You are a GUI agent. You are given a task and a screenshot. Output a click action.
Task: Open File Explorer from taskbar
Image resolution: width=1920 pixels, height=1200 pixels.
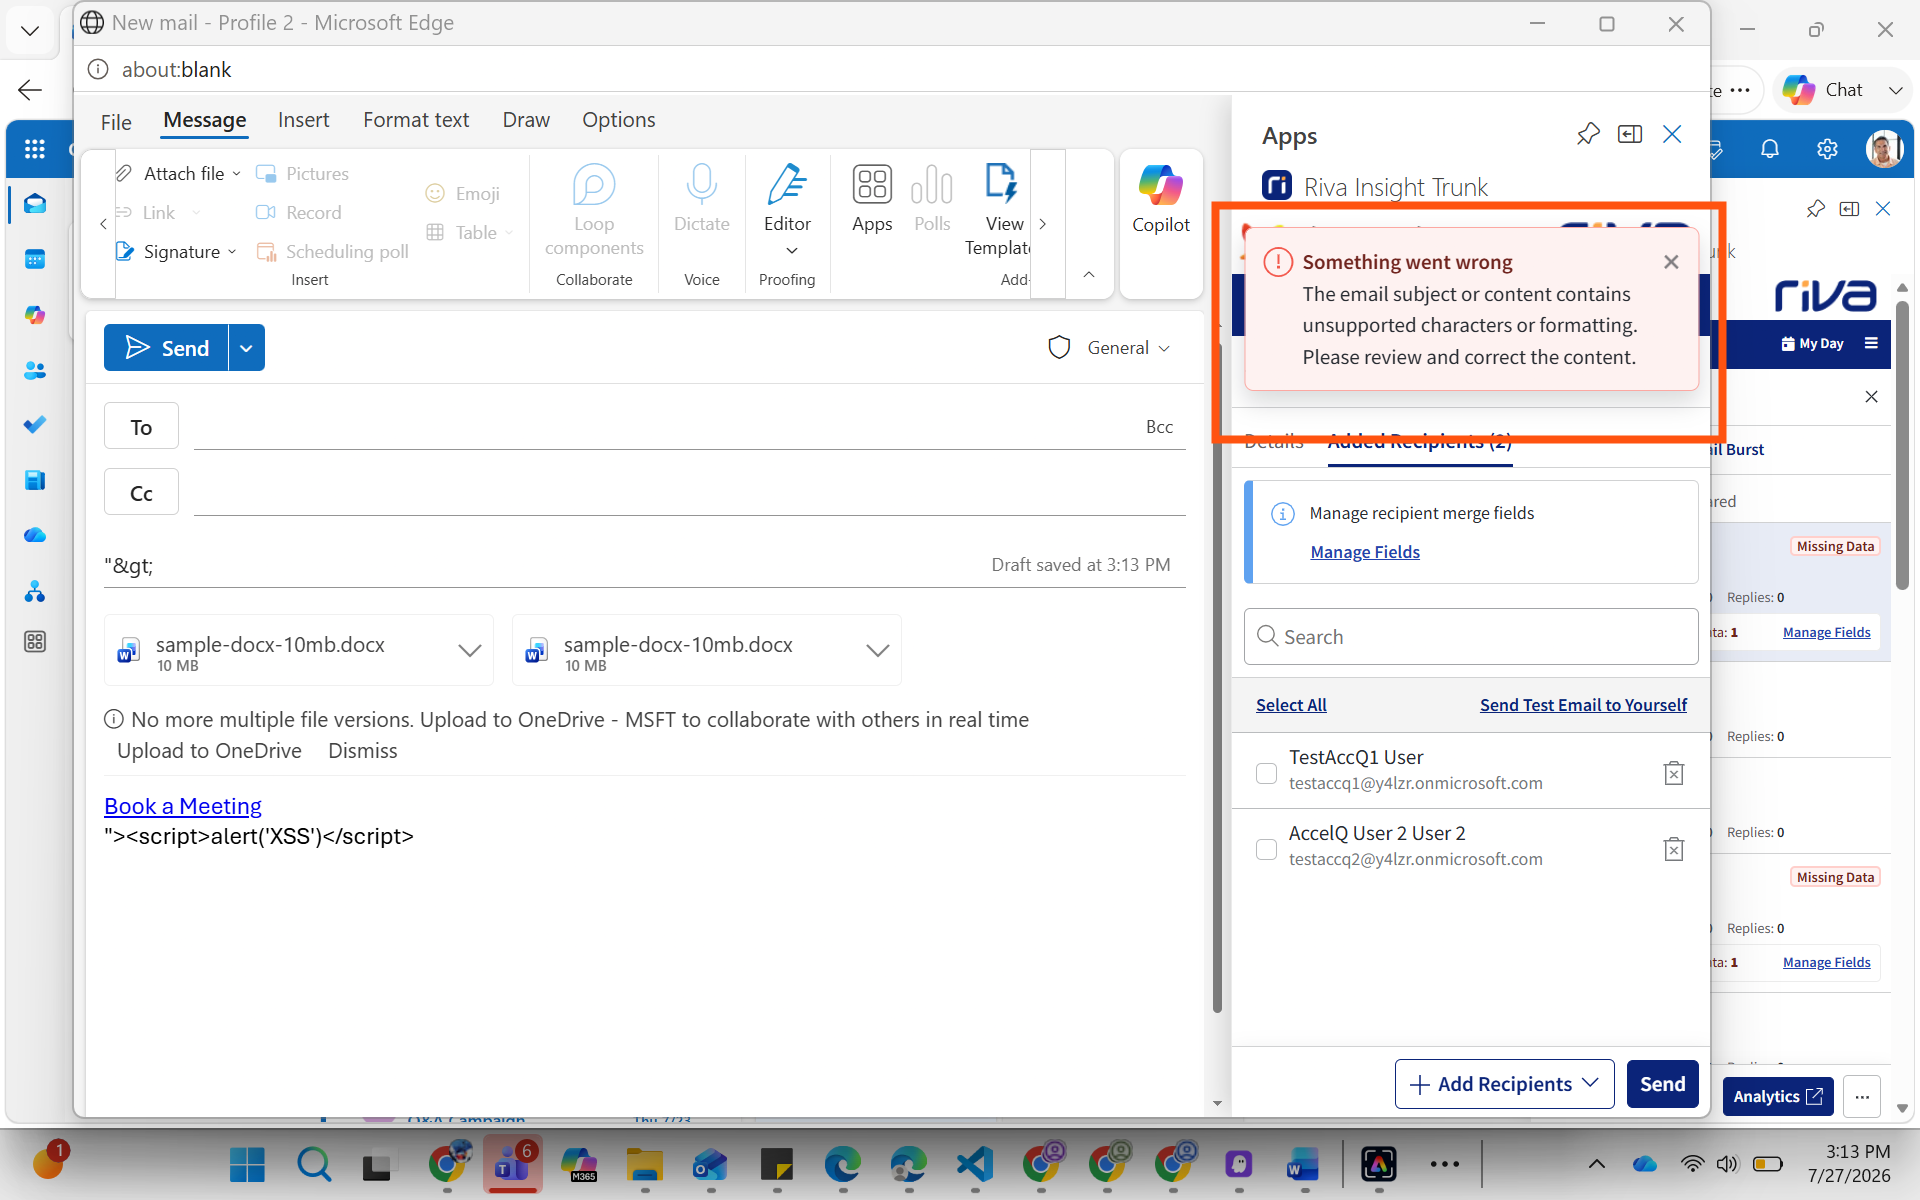[x=644, y=1165]
